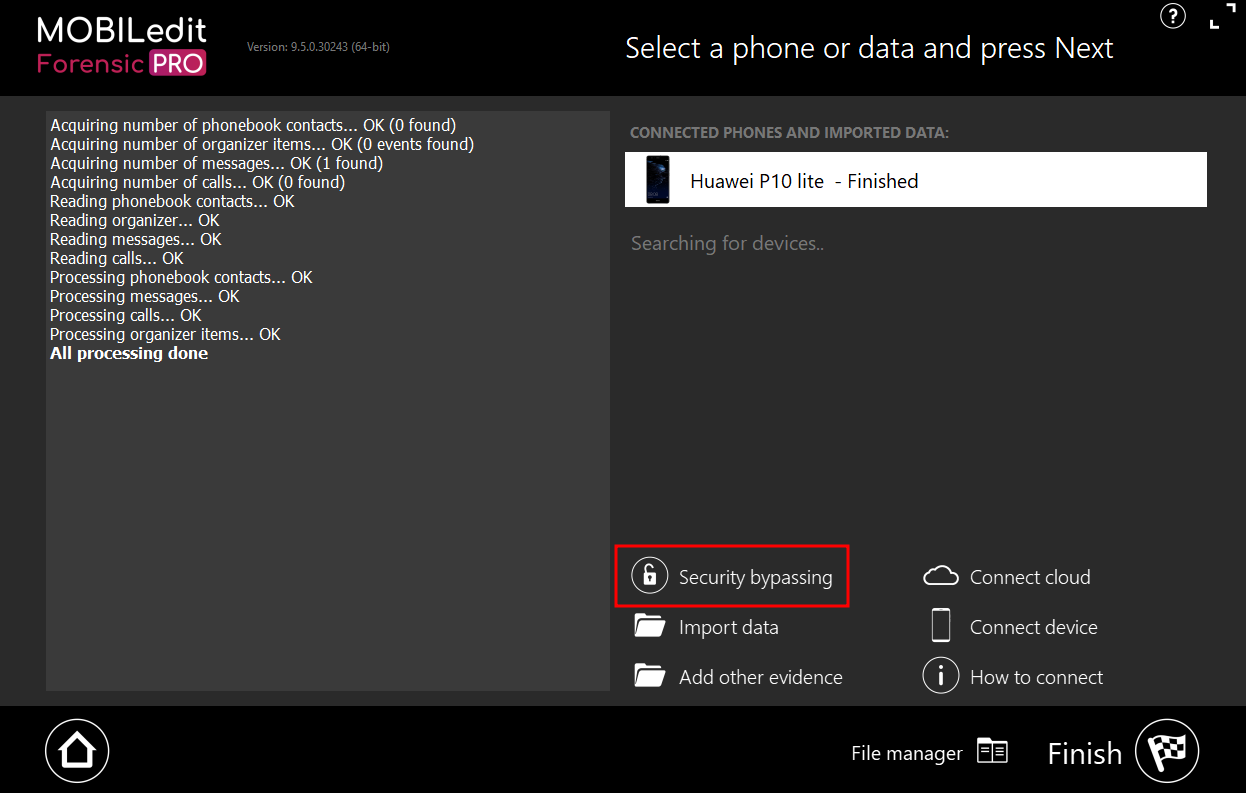Screen dimensions: 1246x793
Task: Click 'All processing done' log line
Action: (x=129, y=354)
